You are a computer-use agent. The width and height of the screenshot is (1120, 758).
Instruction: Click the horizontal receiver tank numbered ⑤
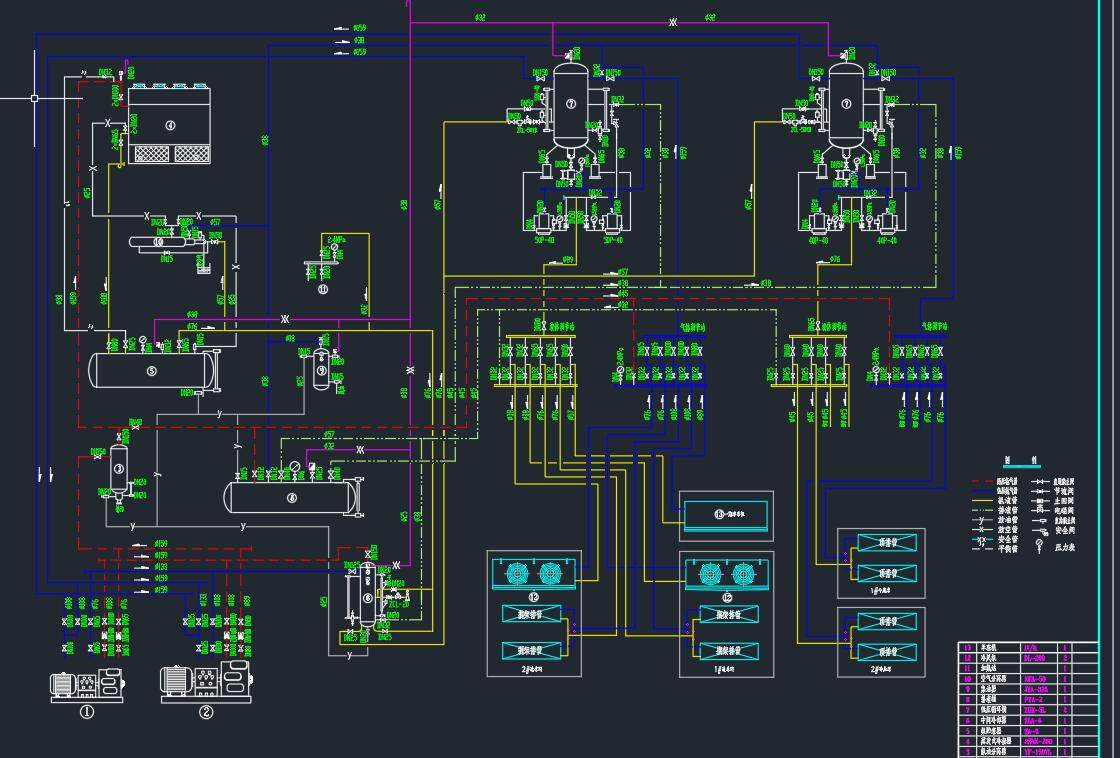[150, 372]
